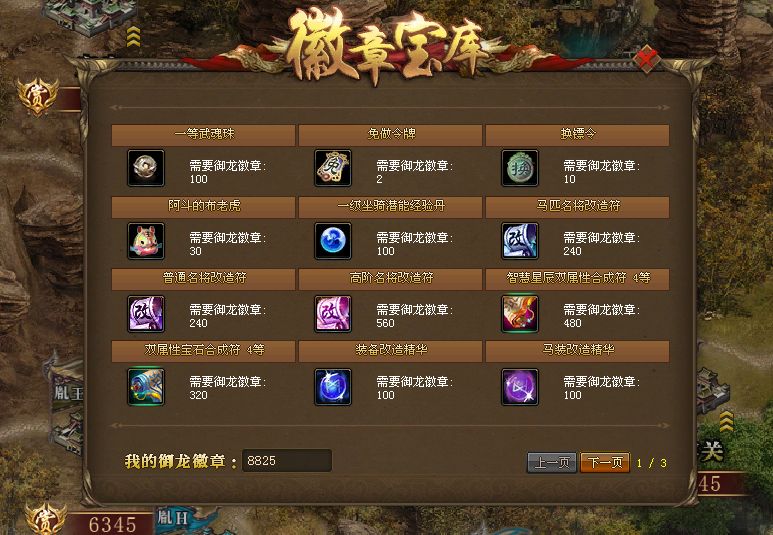Select the pink 高阶名将改造符 icon
Image resolution: width=773 pixels, height=535 pixels.
(333, 313)
